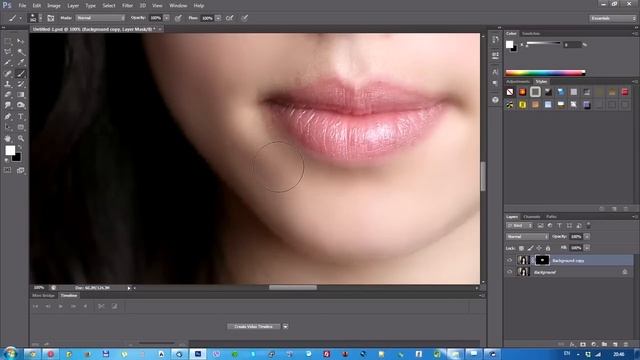The image size is (640, 360).
Task: Select the Magic Wand tool
Action: [20, 52]
